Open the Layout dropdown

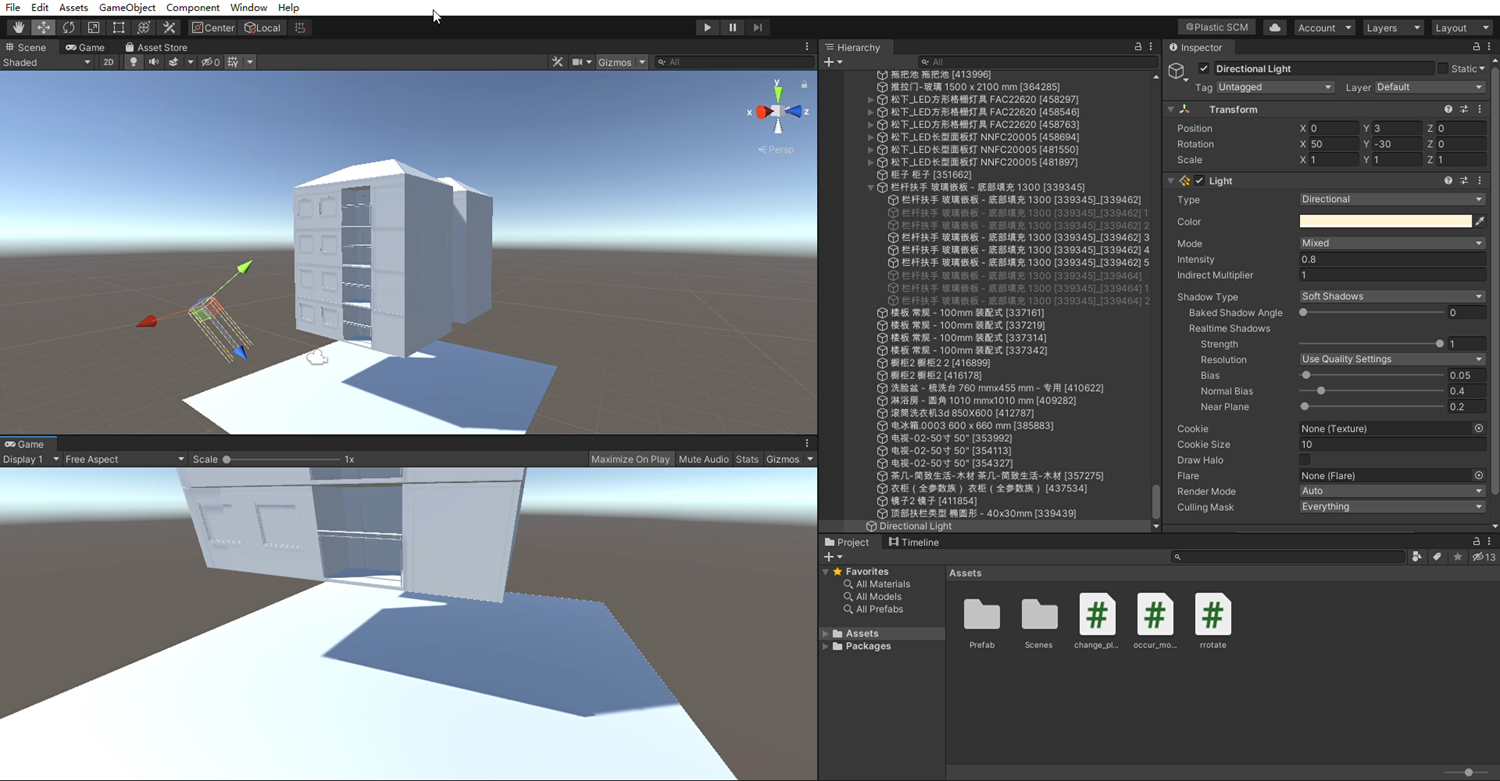click(1462, 28)
